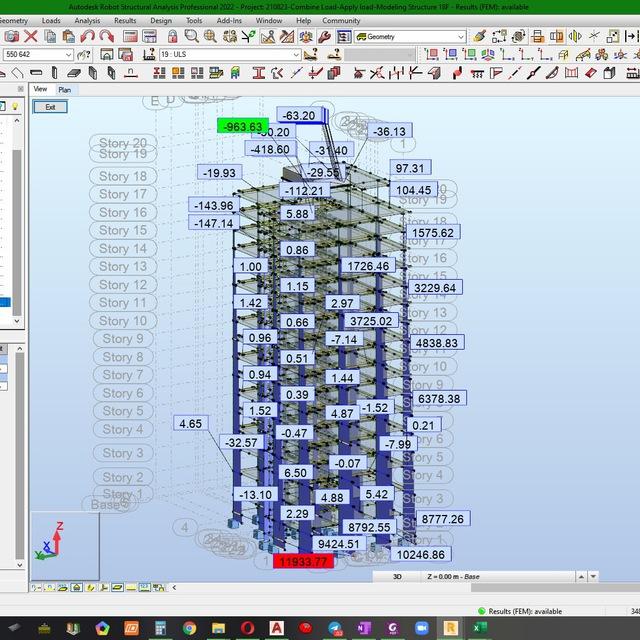Toggle the light bulb icon in side panel
The width and height of the screenshot is (640, 640).
click(15, 107)
